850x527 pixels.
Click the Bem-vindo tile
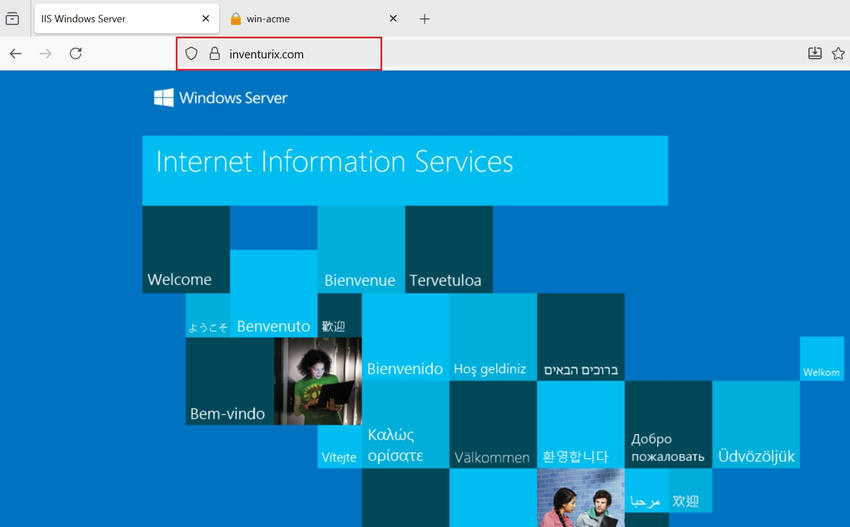(230, 381)
